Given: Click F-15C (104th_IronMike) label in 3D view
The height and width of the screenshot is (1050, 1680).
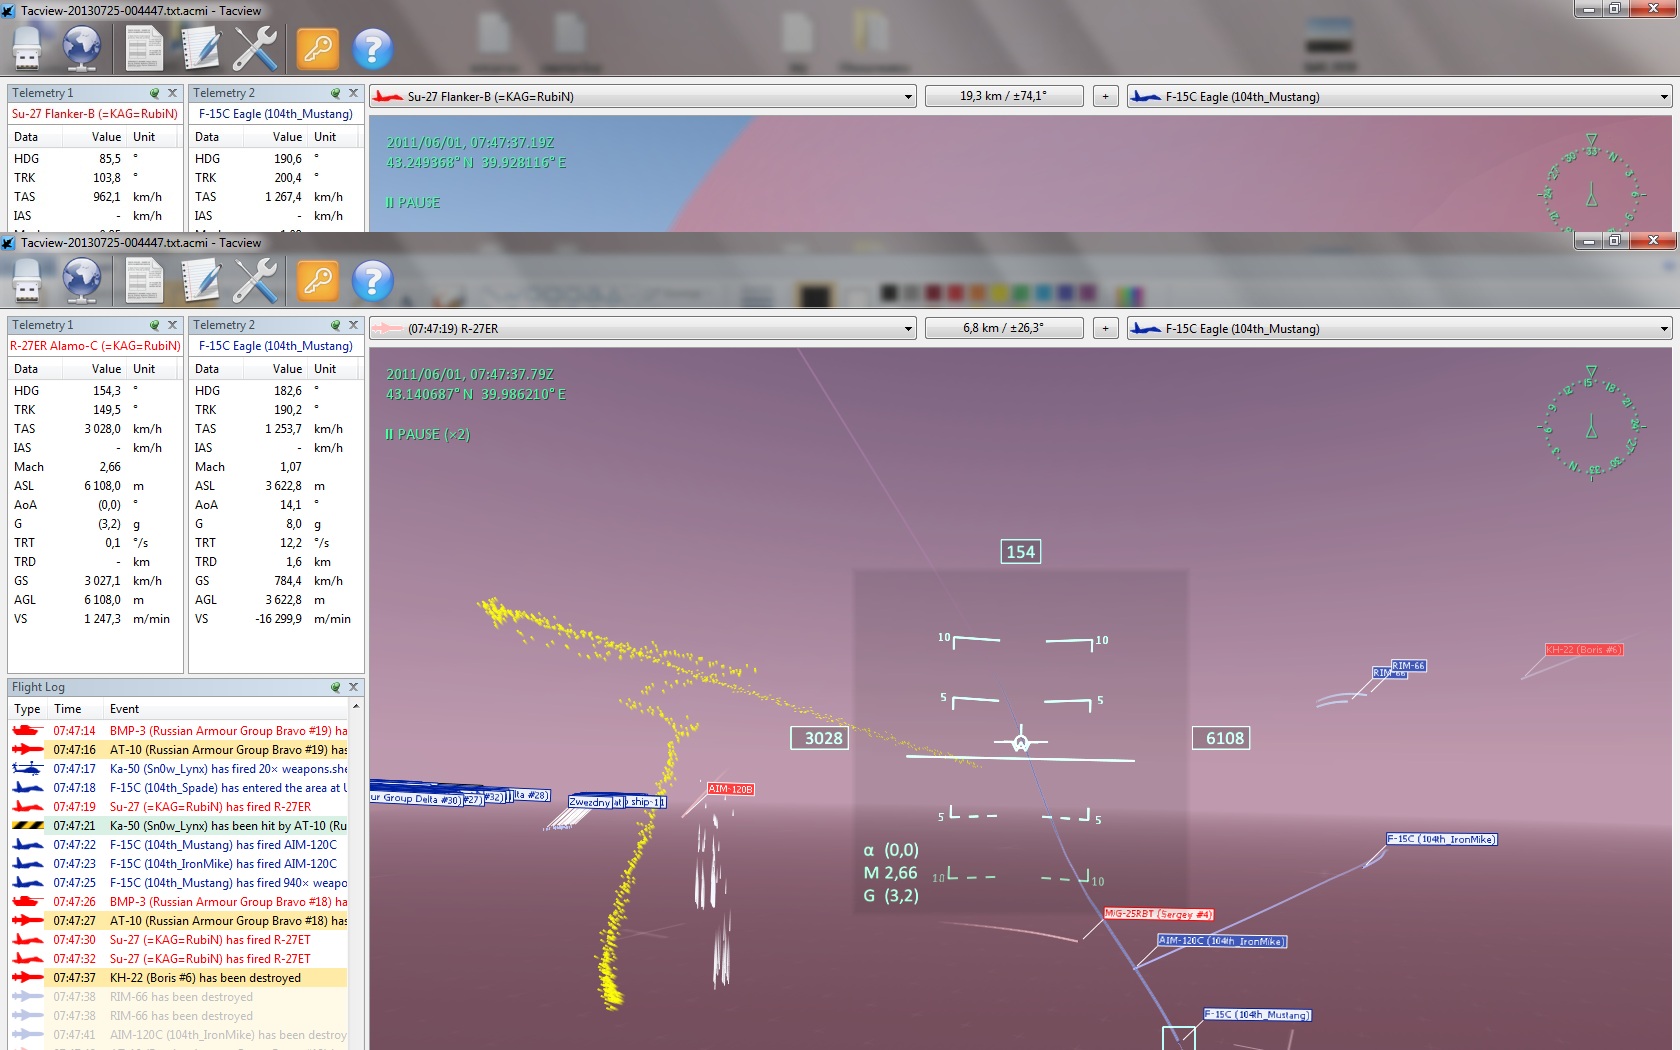Looking at the screenshot, I should (x=1441, y=839).
